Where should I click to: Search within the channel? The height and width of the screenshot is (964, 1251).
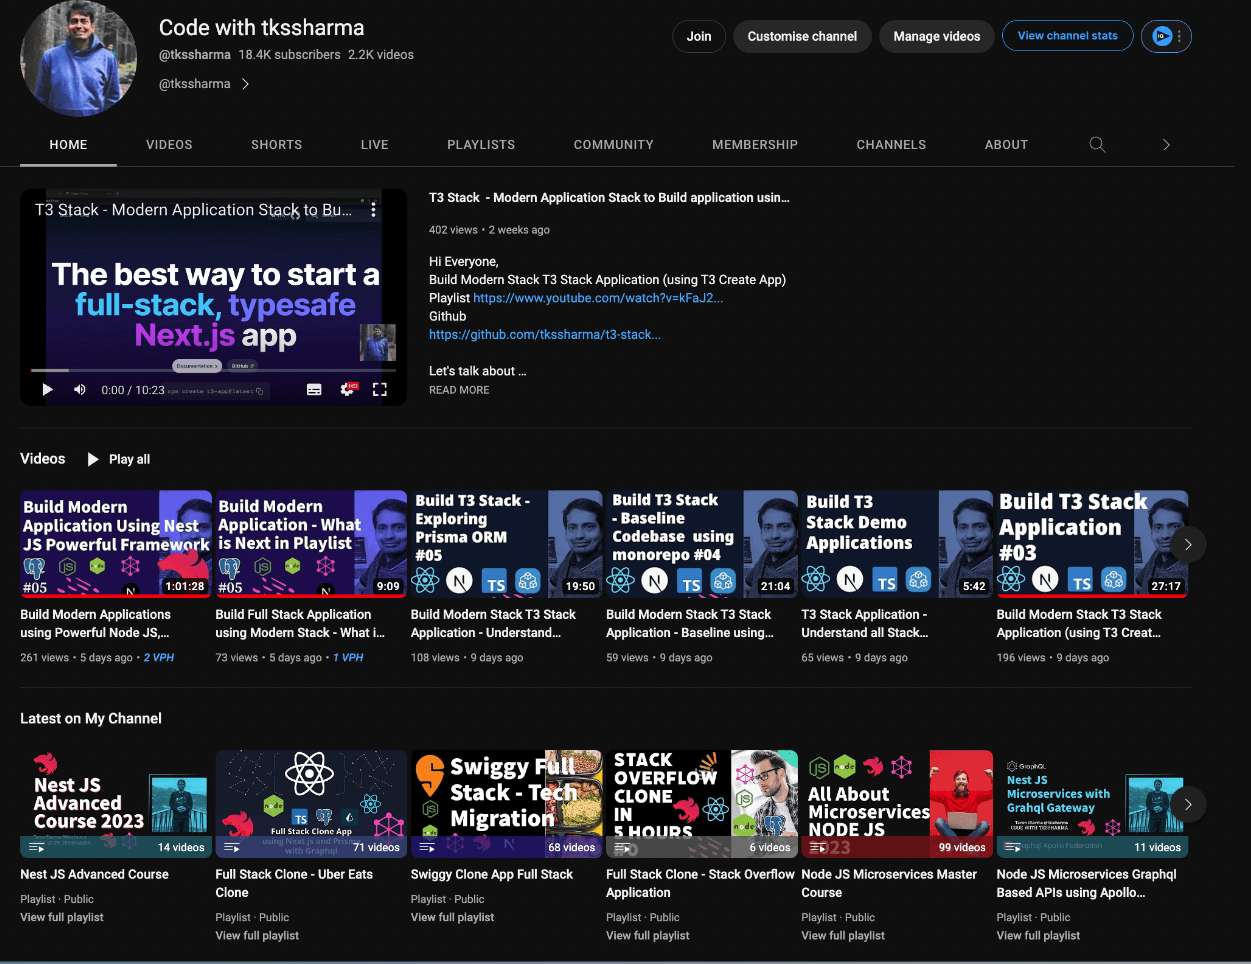[x=1097, y=145]
